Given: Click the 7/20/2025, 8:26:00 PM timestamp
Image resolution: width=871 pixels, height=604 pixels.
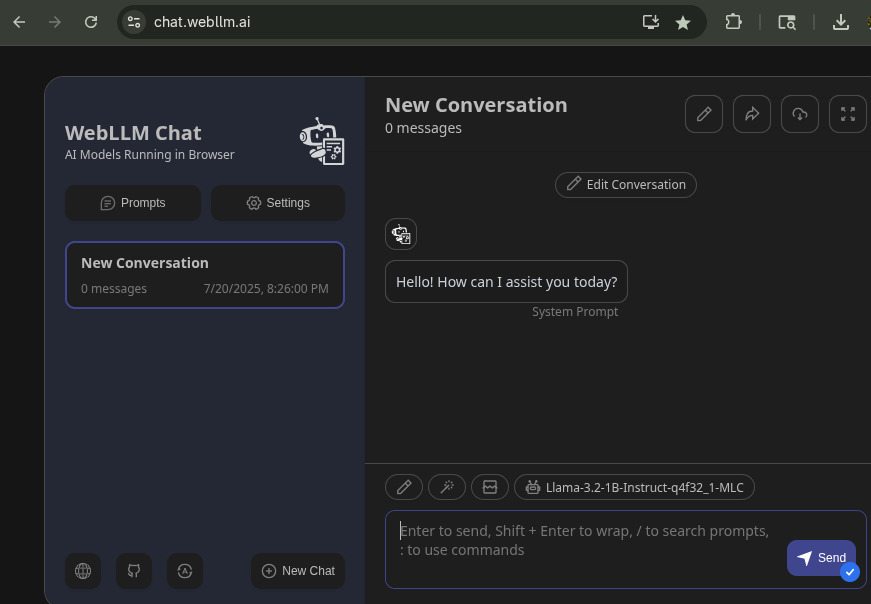Looking at the screenshot, I should pos(266,288).
